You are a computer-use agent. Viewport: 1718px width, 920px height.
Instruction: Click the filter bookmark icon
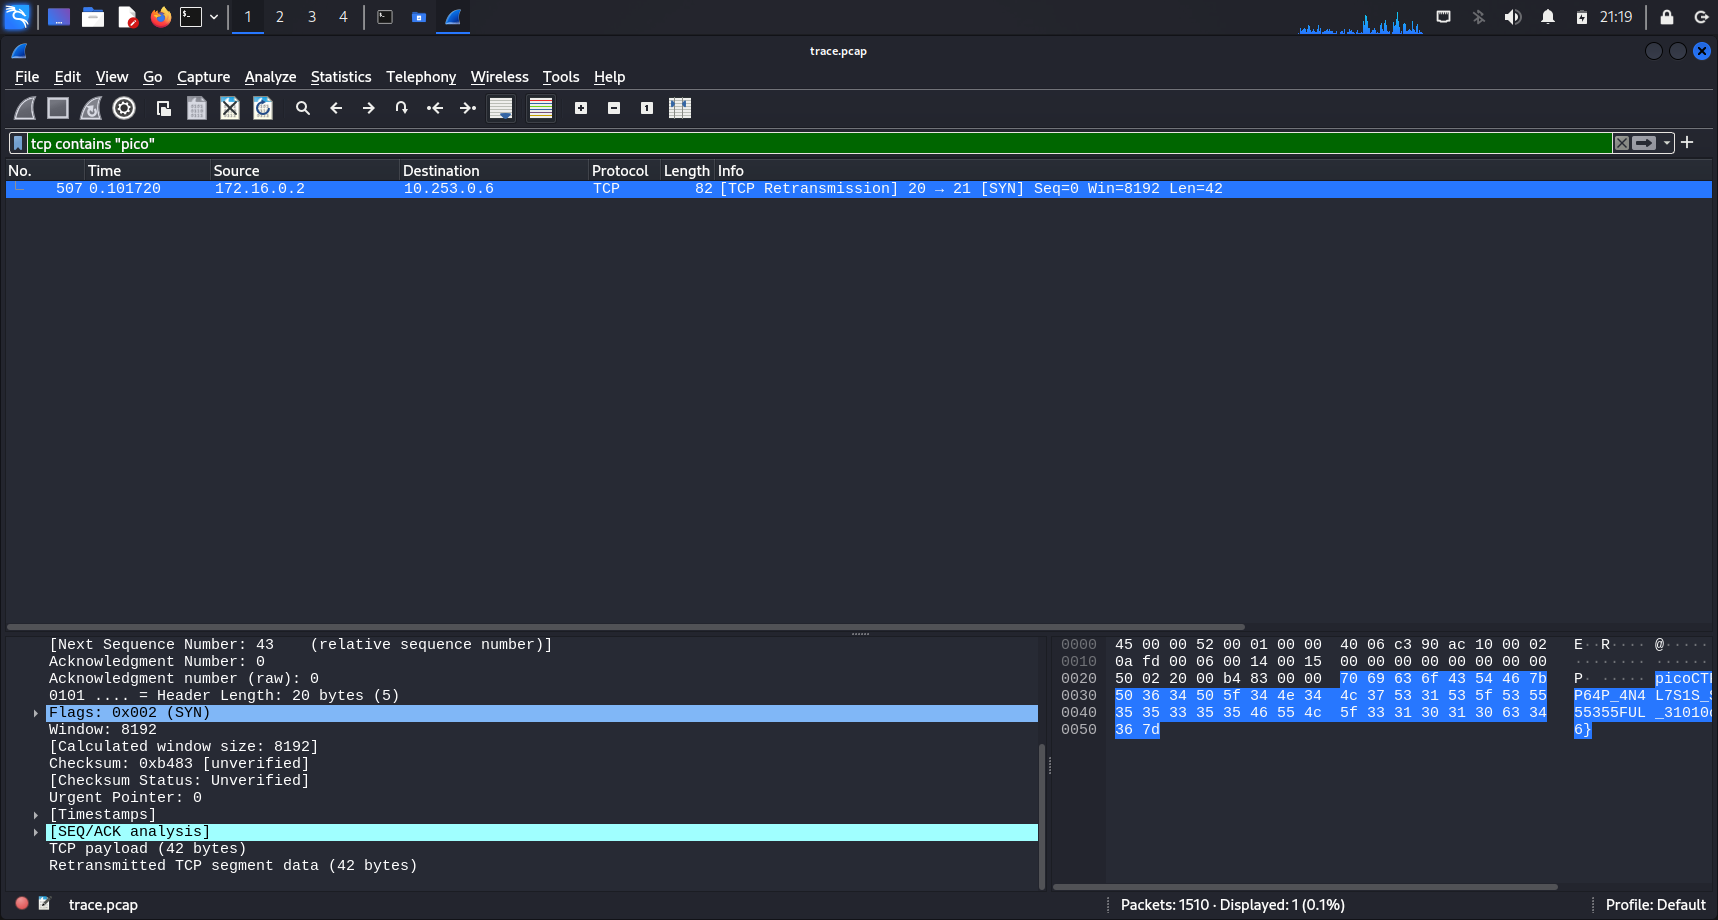point(18,143)
